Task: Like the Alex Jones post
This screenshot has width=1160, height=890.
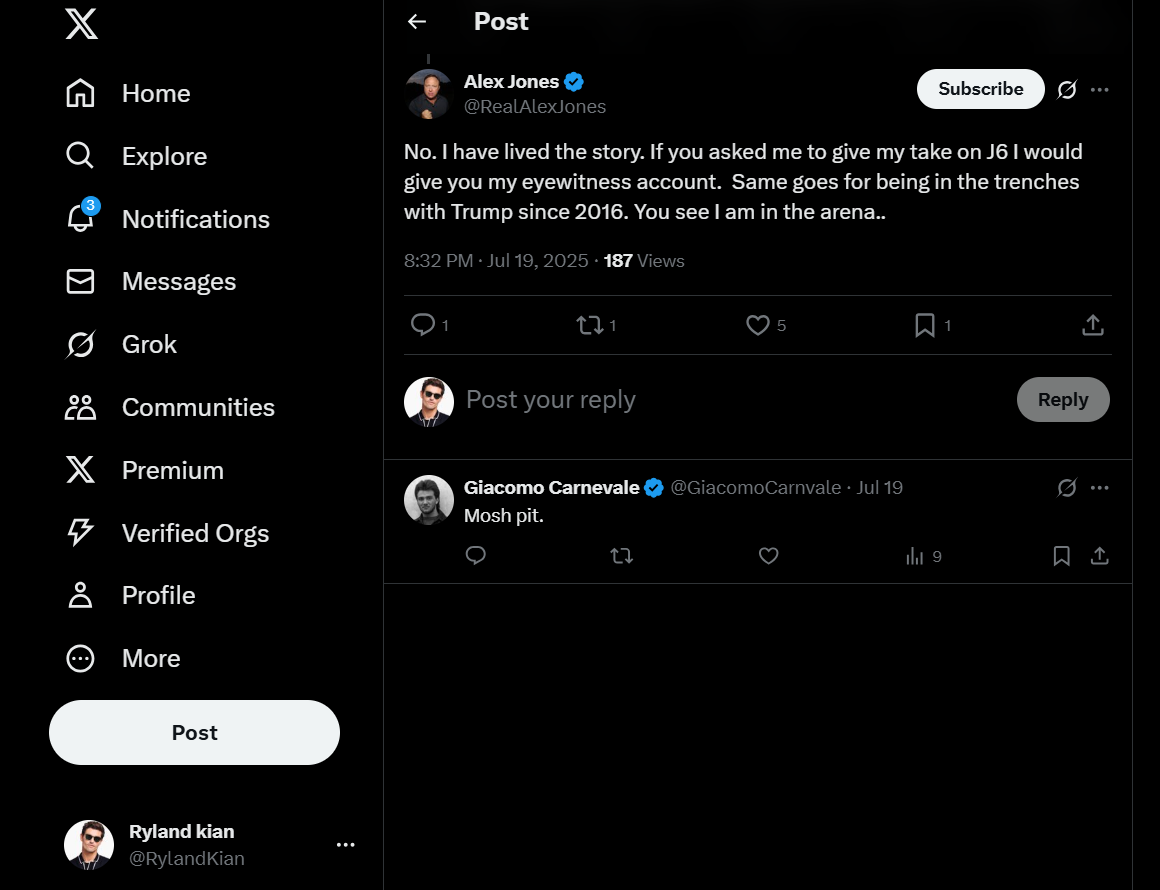Action: click(758, 325)
